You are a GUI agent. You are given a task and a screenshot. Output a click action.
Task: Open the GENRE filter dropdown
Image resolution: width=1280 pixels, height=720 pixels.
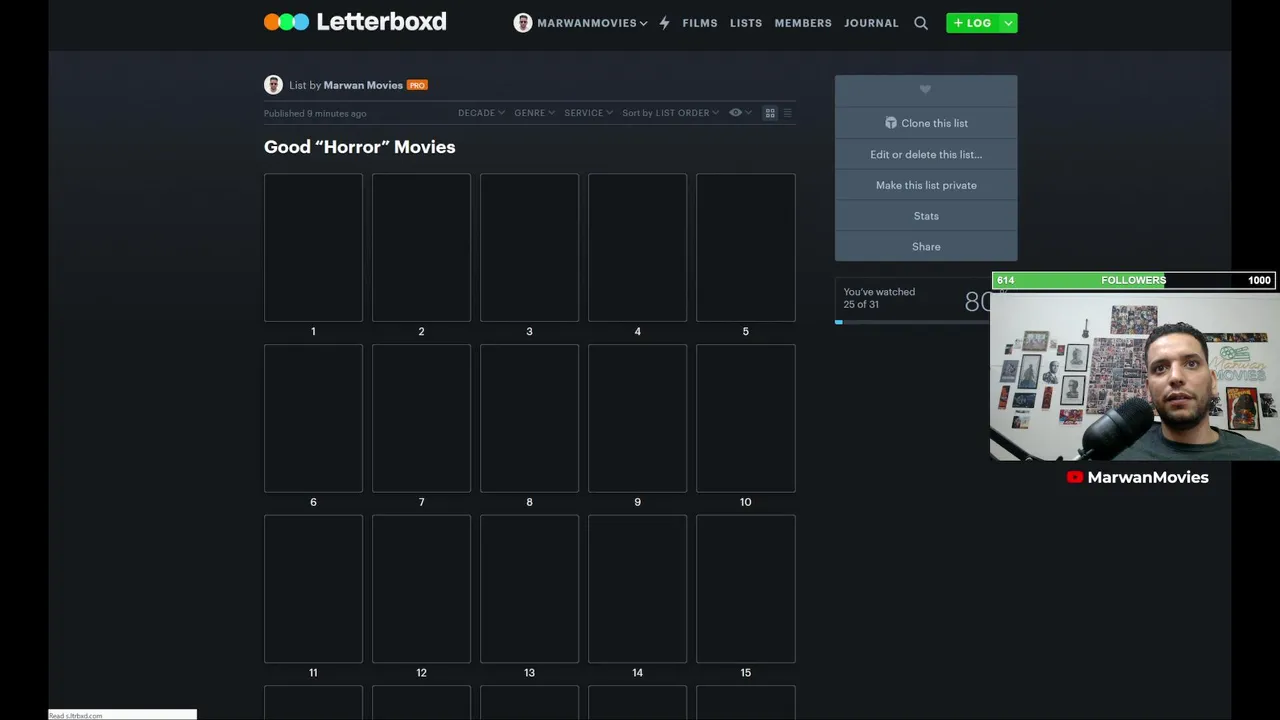534,113
